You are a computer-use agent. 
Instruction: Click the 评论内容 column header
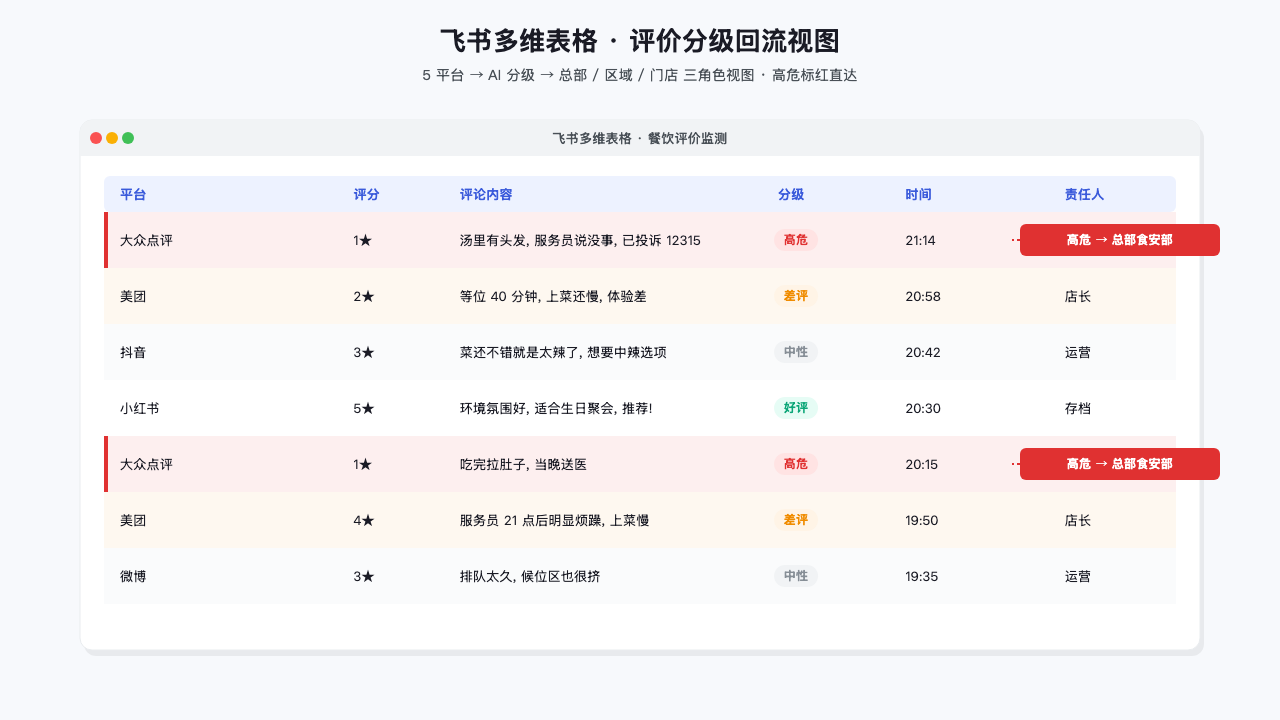[486, 195]
